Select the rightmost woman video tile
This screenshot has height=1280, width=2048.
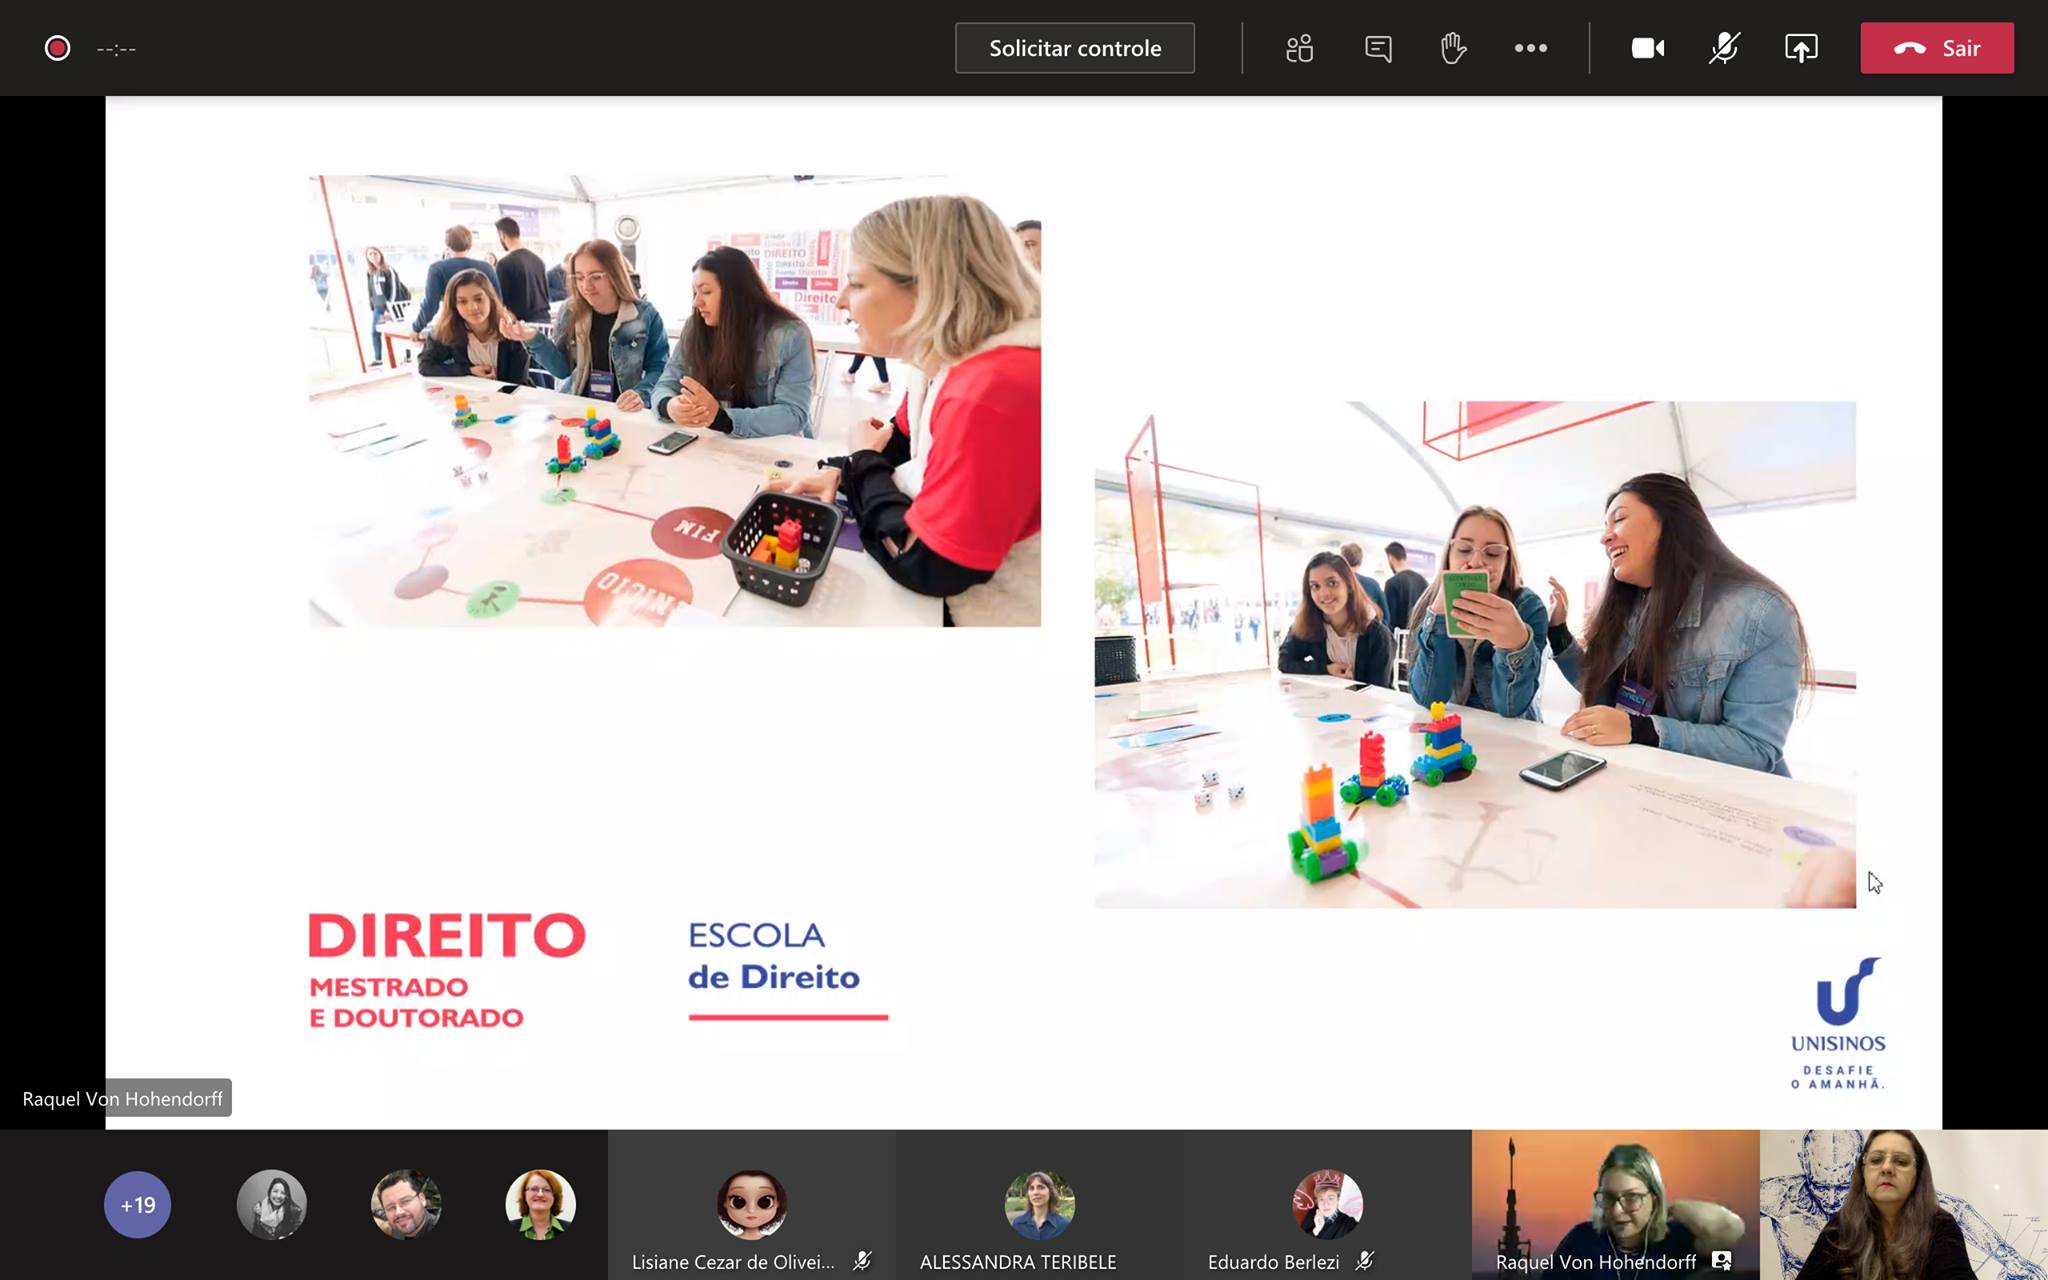click(1904, 1205)
